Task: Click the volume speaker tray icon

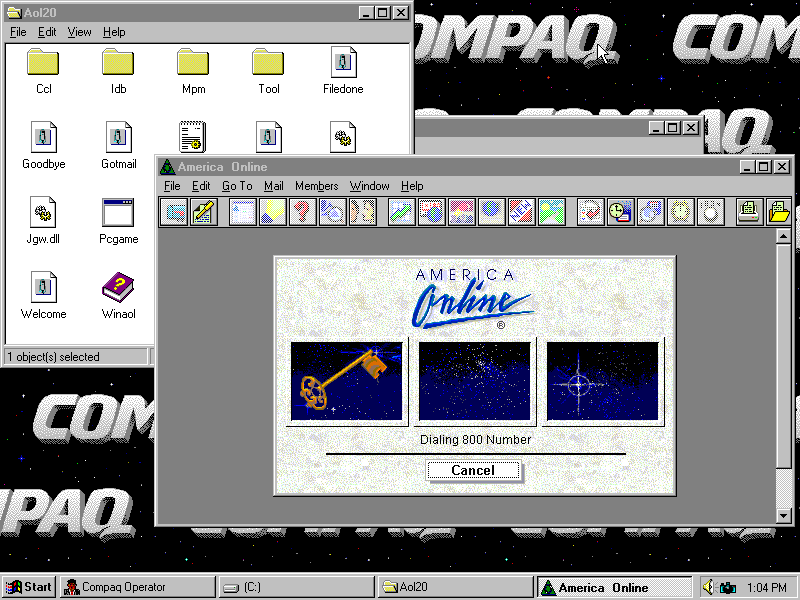Action: point(708,587)
